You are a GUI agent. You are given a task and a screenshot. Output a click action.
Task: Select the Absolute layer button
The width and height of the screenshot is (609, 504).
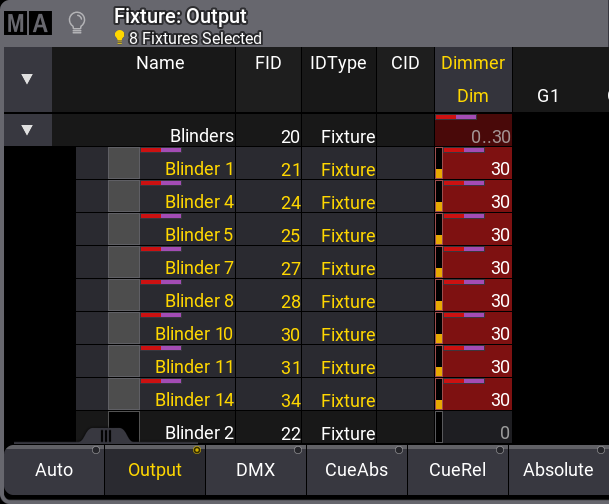point(558,469)
